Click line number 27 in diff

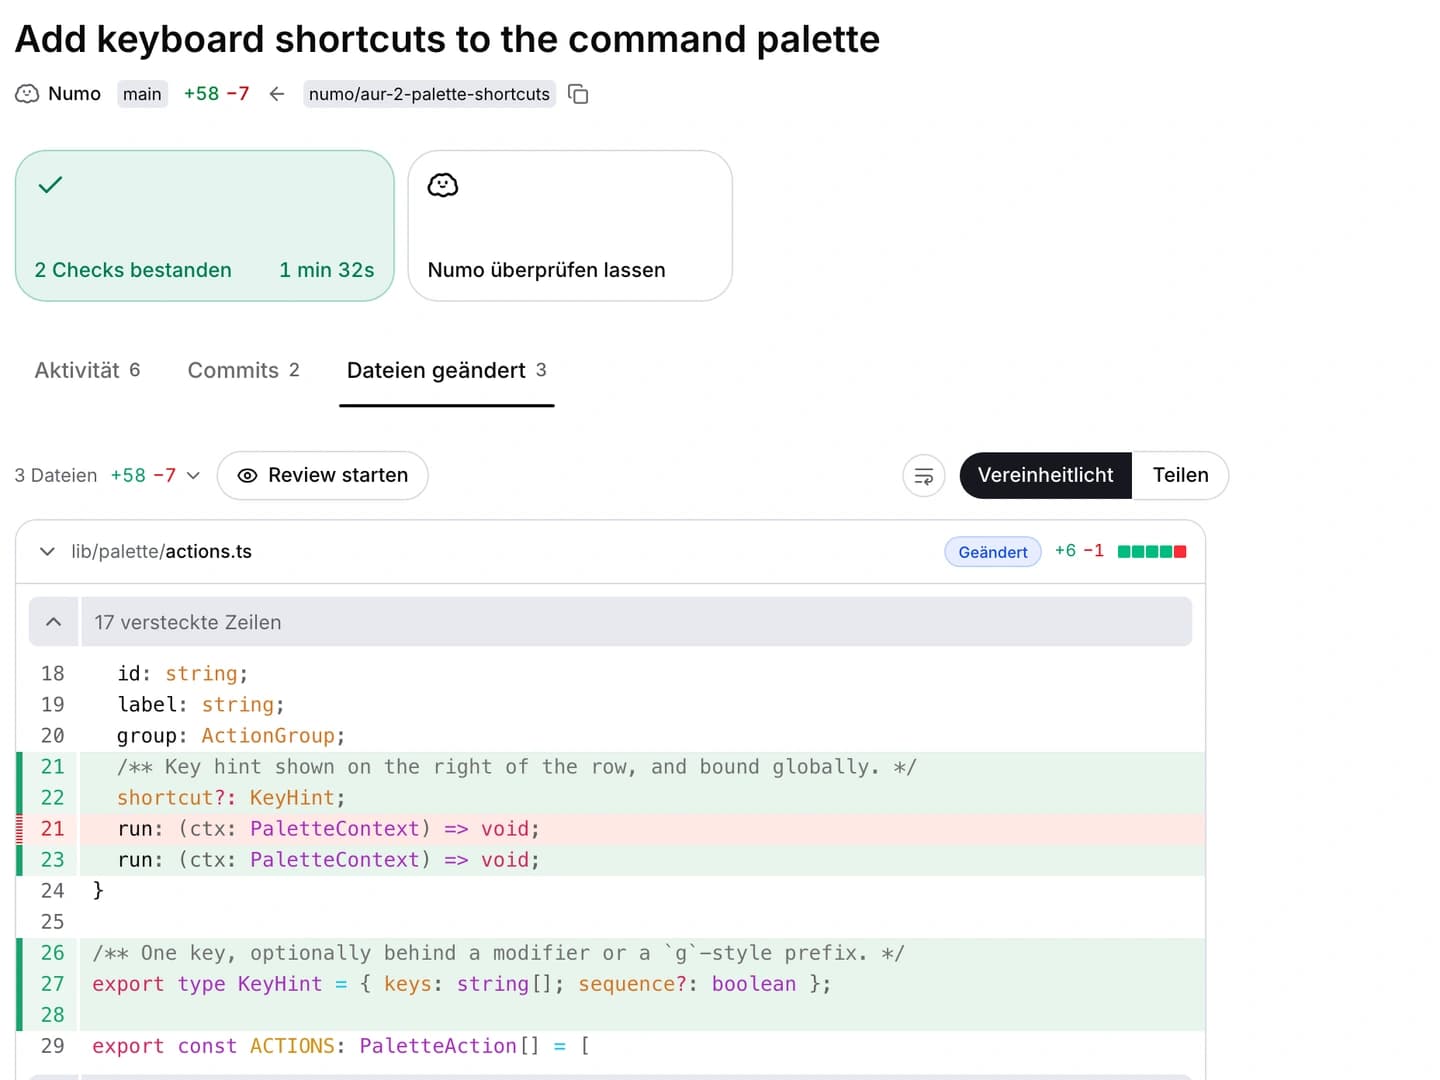pyautogui.click(x=52, y=984)
